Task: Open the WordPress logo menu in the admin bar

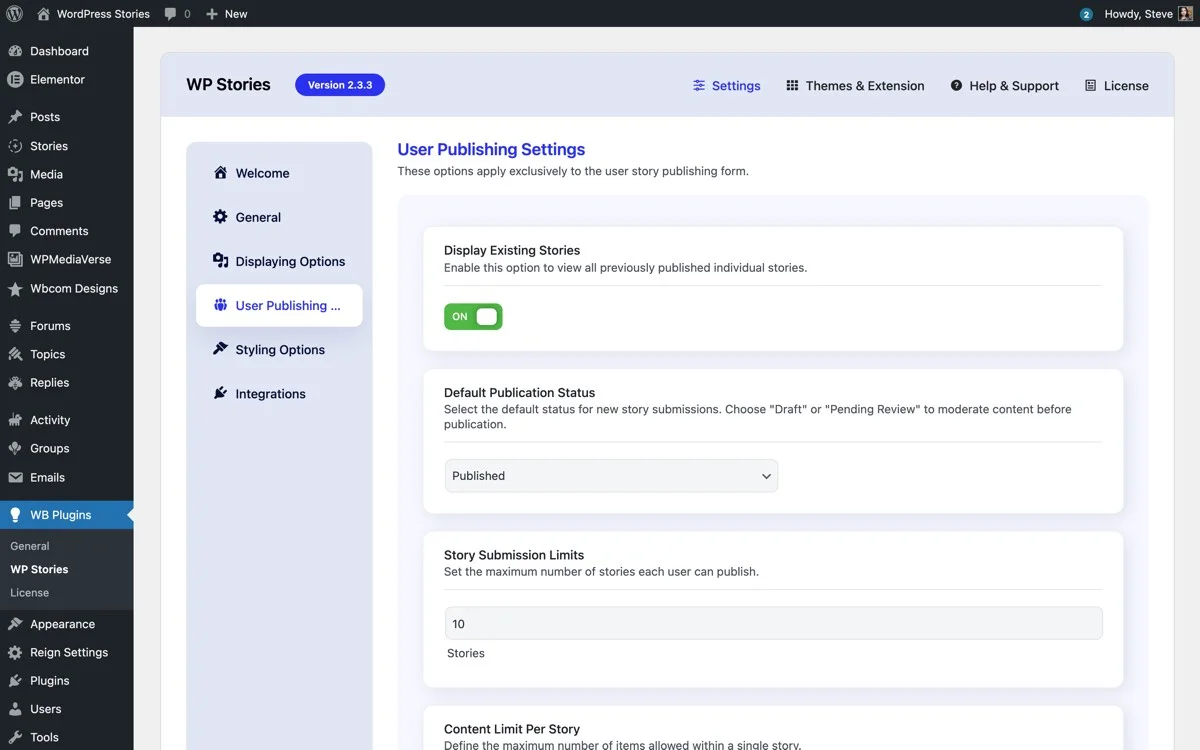Action: click(11, 13)
